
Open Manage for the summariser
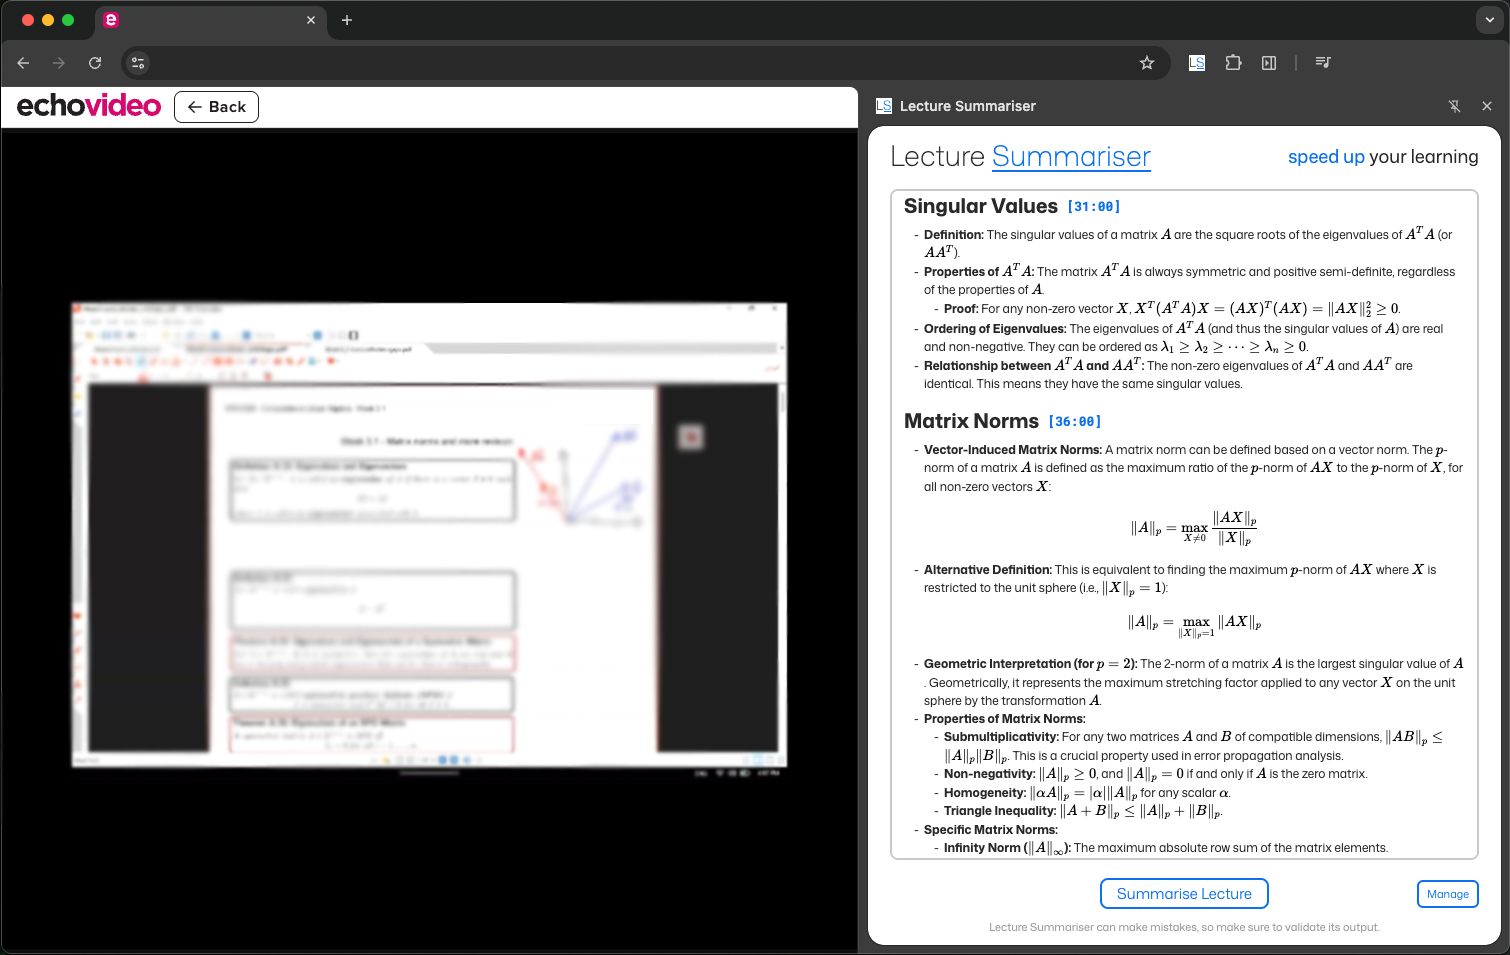click(1447, 893)
